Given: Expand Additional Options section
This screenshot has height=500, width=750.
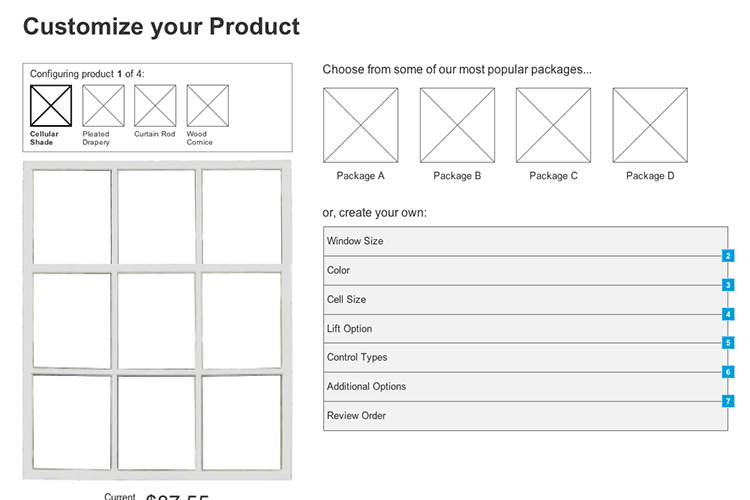Looking at the screenshot, I should click(525, 387).
